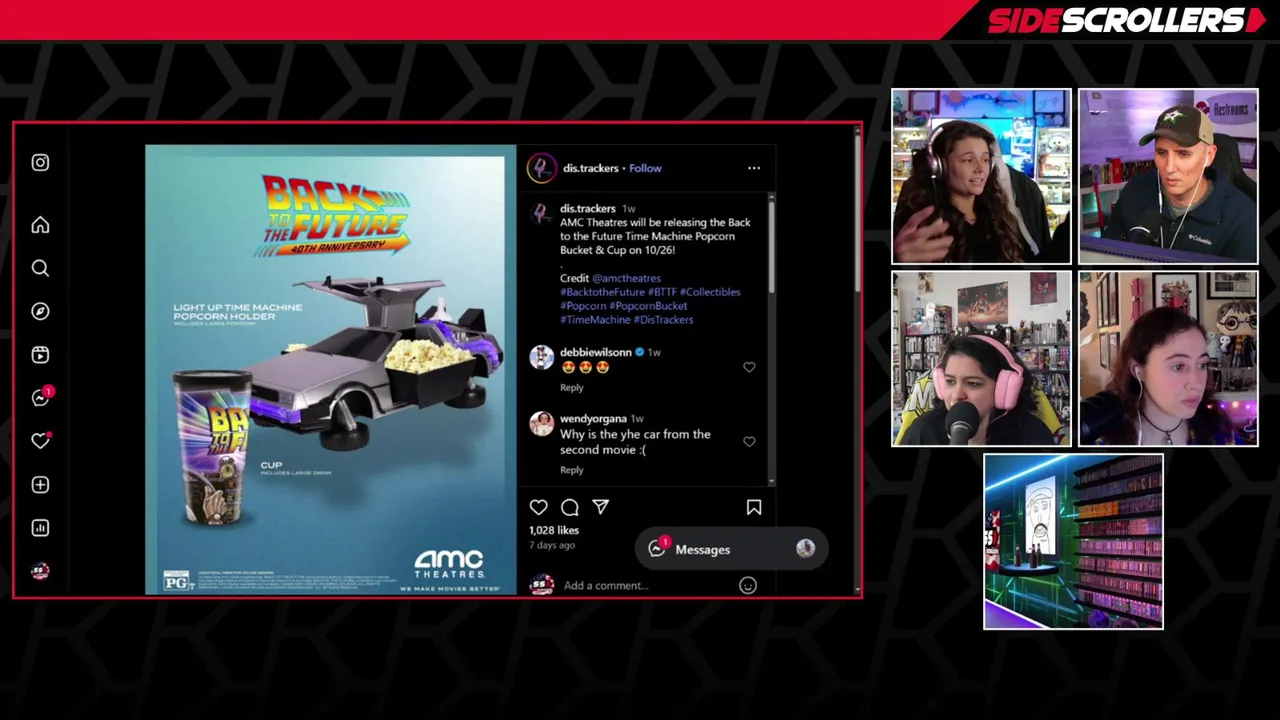
Task: Like wendyorgana's comment heart
Action: (x=749, y=441)
